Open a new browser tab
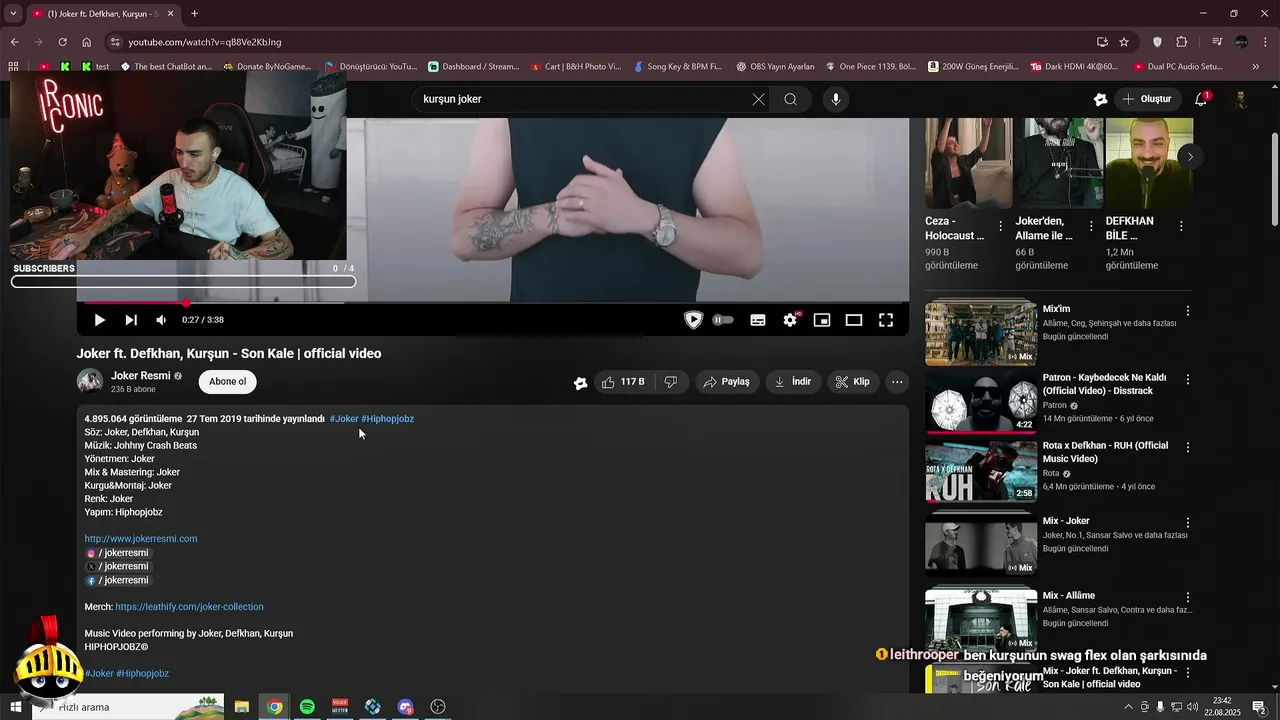 point(194,14)
